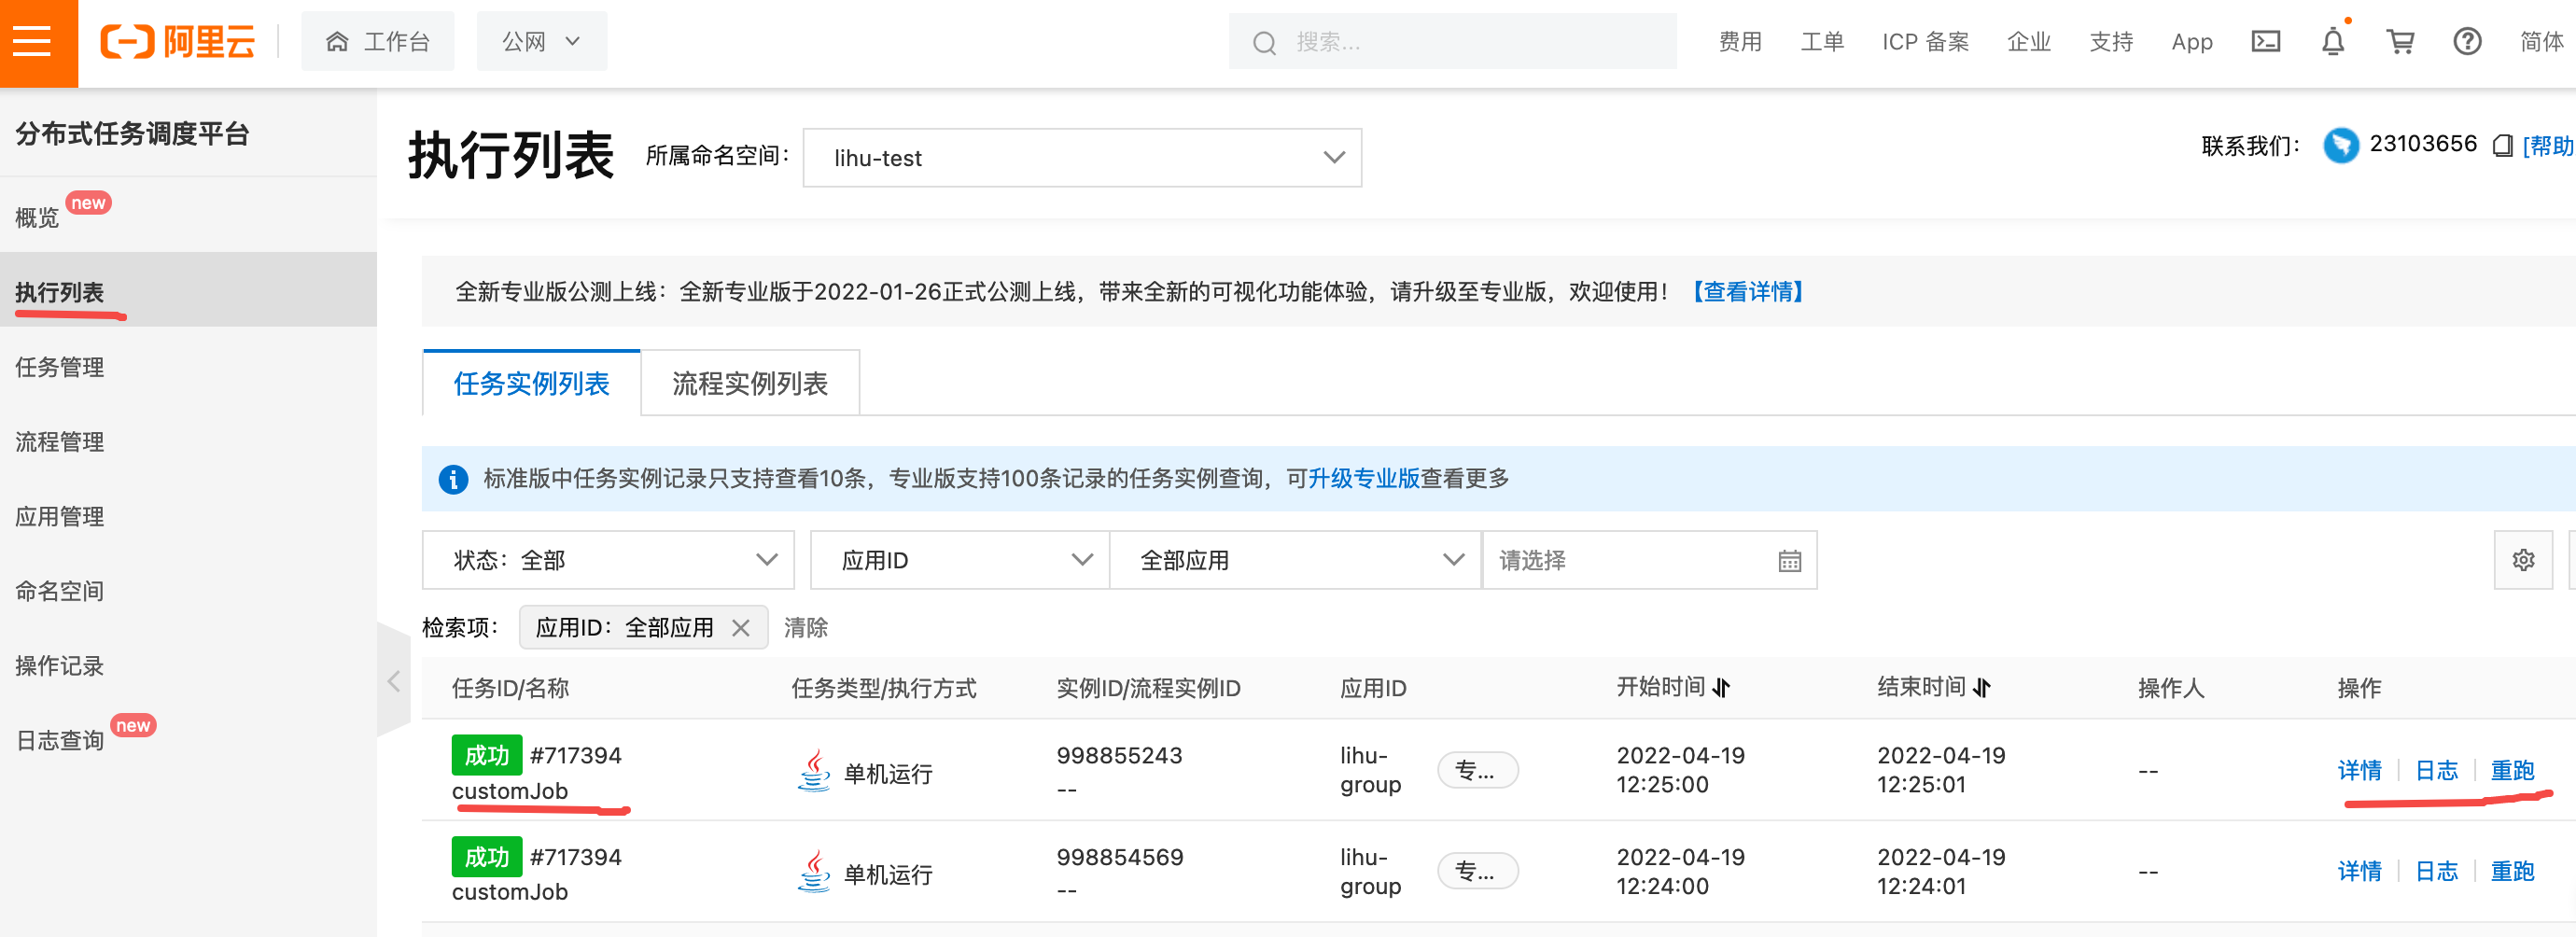Open the 查看详情 announcement link
Screen dimensions: 2576x937
point(1747,292)
